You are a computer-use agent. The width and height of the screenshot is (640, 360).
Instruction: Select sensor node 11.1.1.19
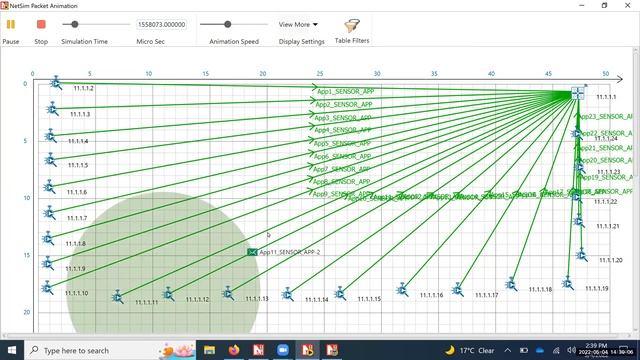(x=568, y=283)
